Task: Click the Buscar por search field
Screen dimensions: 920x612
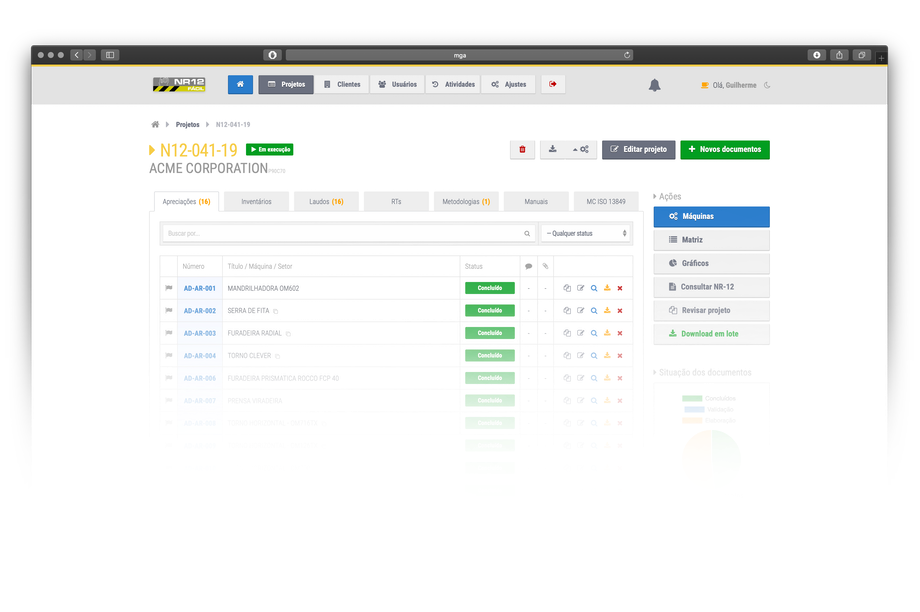Action: pos(345,233)
